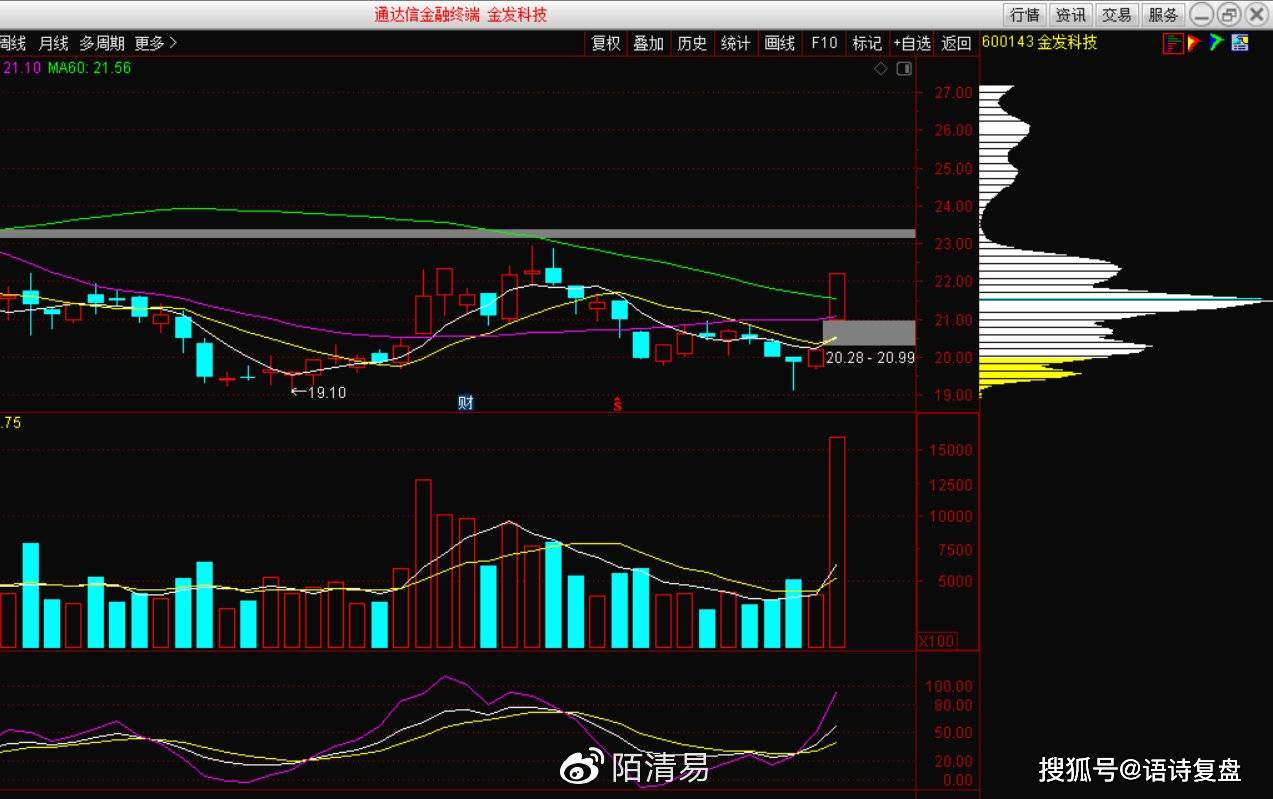The height and width of the screenshot is (799, 1273).
Task: Open the 交易 menu
Action: pyautogui.click(x=1117, y=15)
